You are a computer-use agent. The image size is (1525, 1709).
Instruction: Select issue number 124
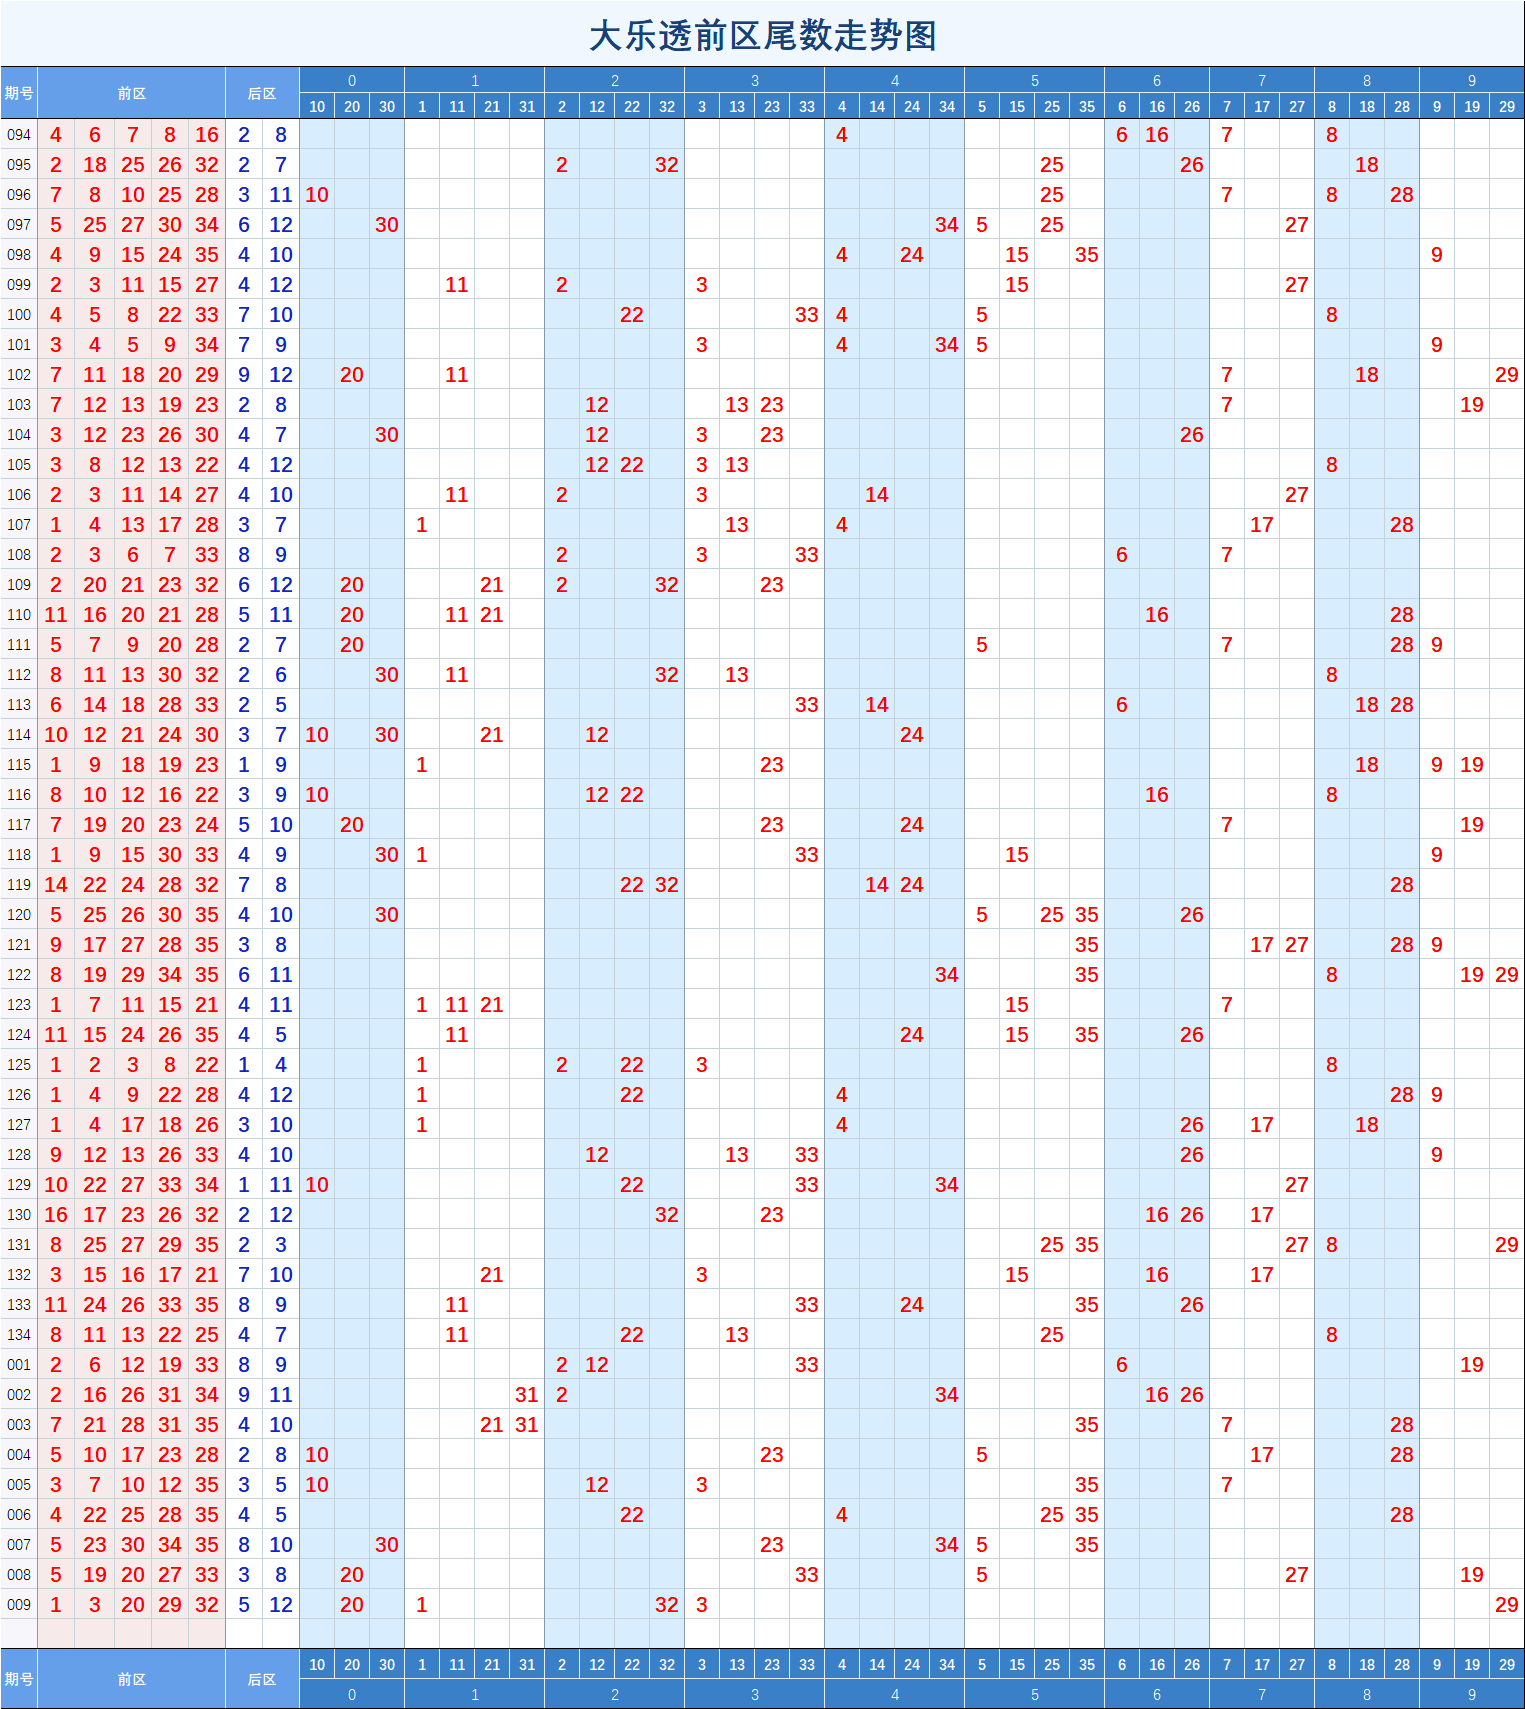click(x=19, y=1035)
